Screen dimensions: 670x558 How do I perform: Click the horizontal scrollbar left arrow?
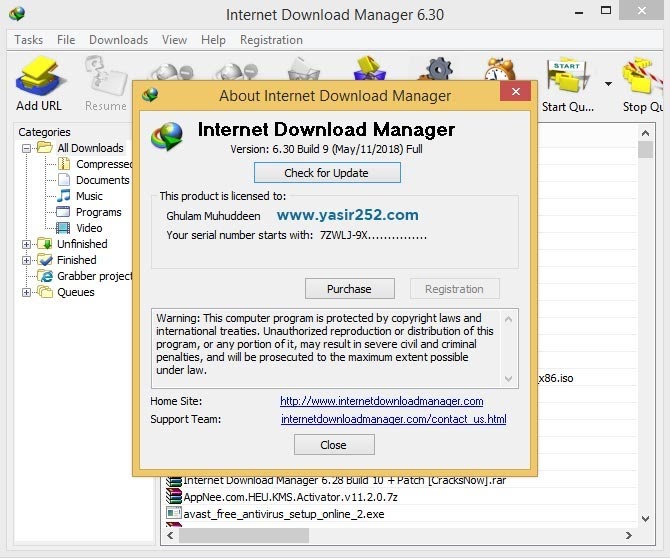(170, 535)
